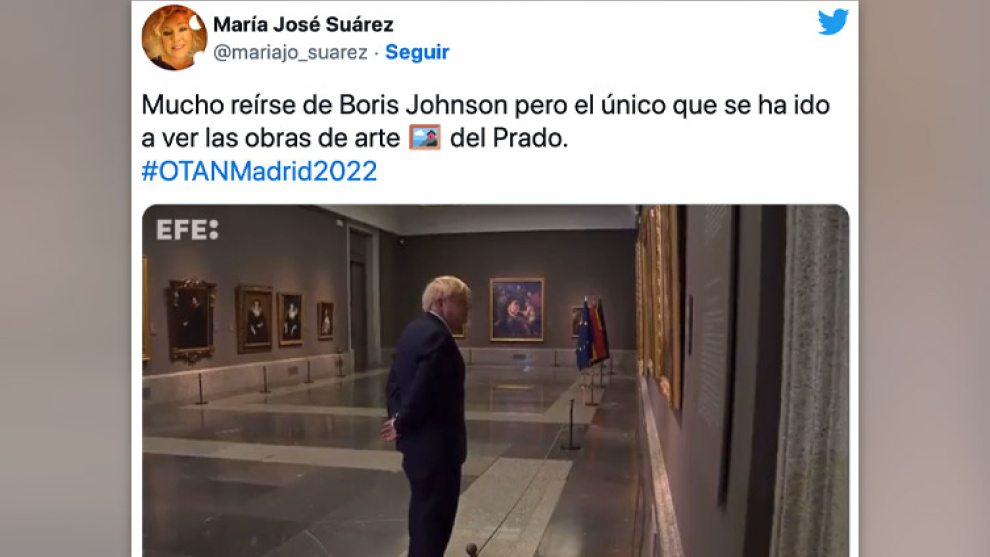Click the third portrait on left wall
The height and width of the screenshot is (557, 990).
[290, 319]
